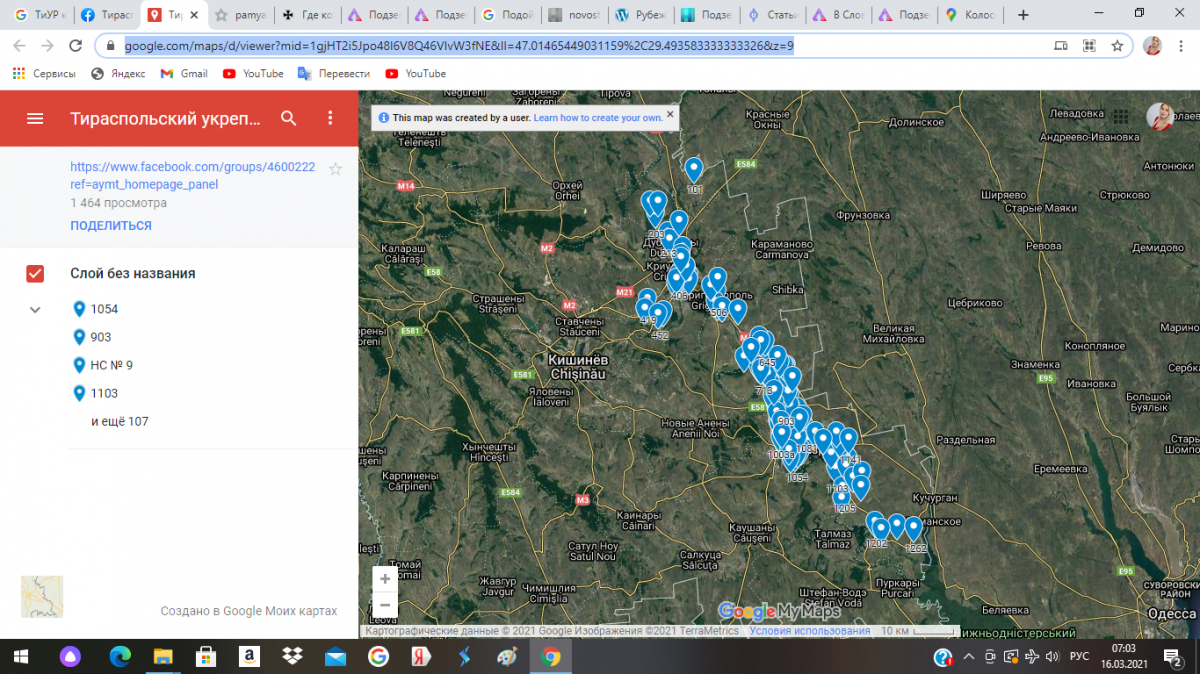Dismiss the 'map was created by a user' notice
The image size is (1200, 674).
pos(670,114)
